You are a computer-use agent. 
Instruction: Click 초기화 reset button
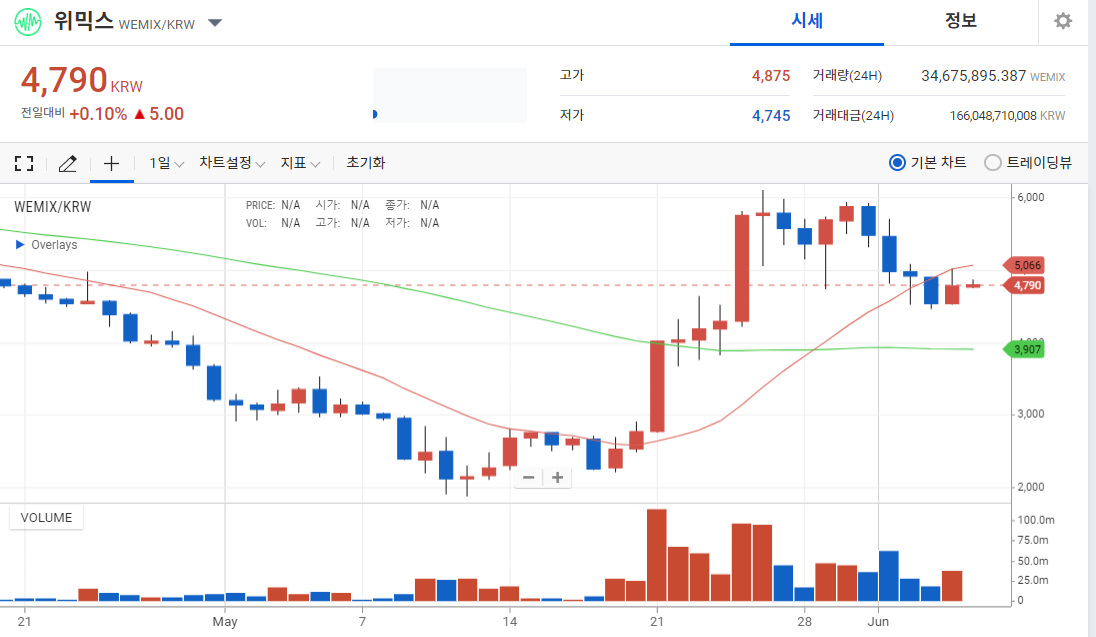tap(366, 163)
